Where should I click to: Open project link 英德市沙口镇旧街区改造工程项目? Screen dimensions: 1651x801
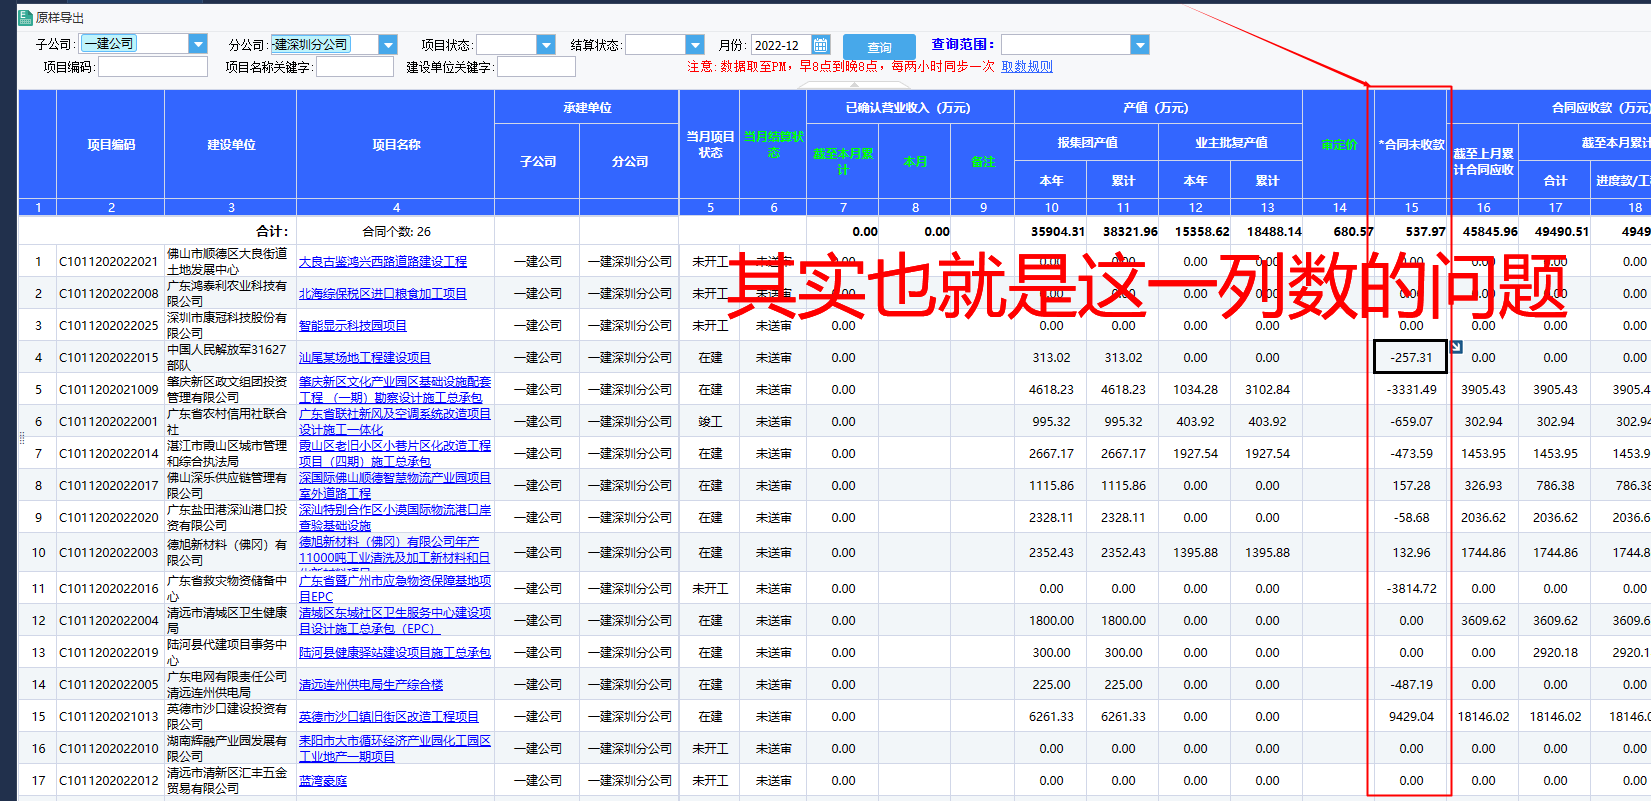[389, 717]
